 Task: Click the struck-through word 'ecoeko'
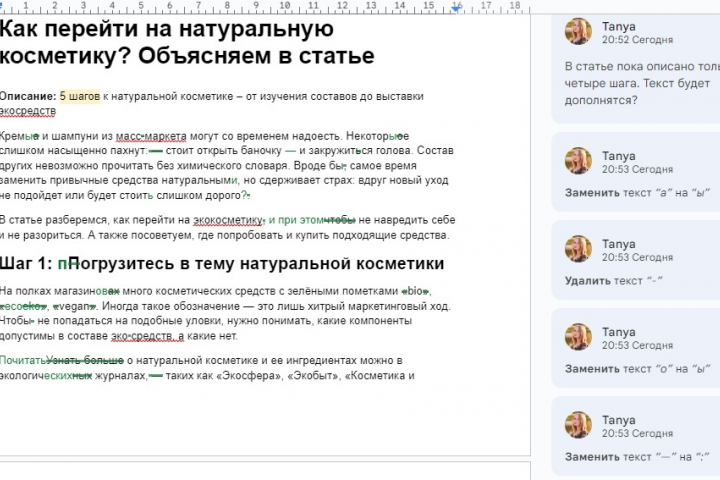click(x=23, y=306)
